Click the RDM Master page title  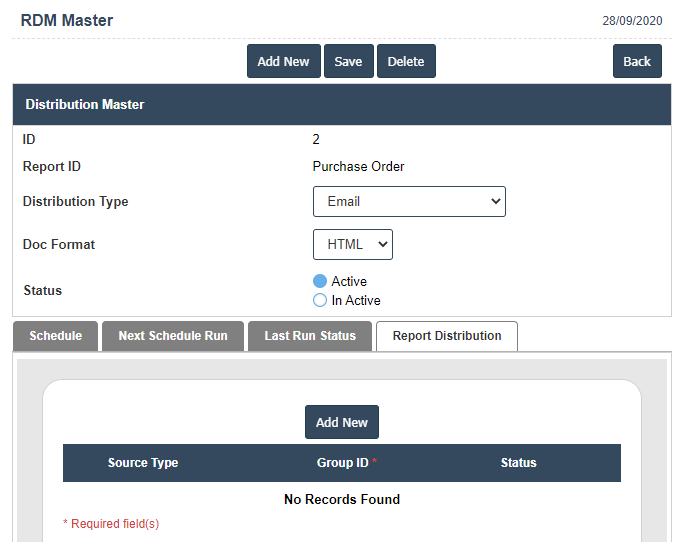tap(67, 20)
